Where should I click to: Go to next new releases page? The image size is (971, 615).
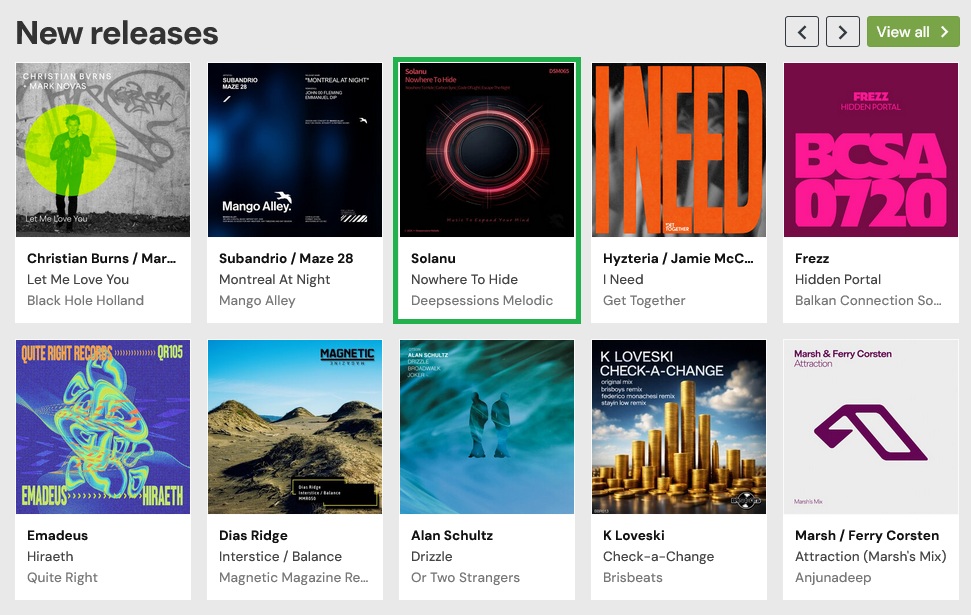(843, 32)
